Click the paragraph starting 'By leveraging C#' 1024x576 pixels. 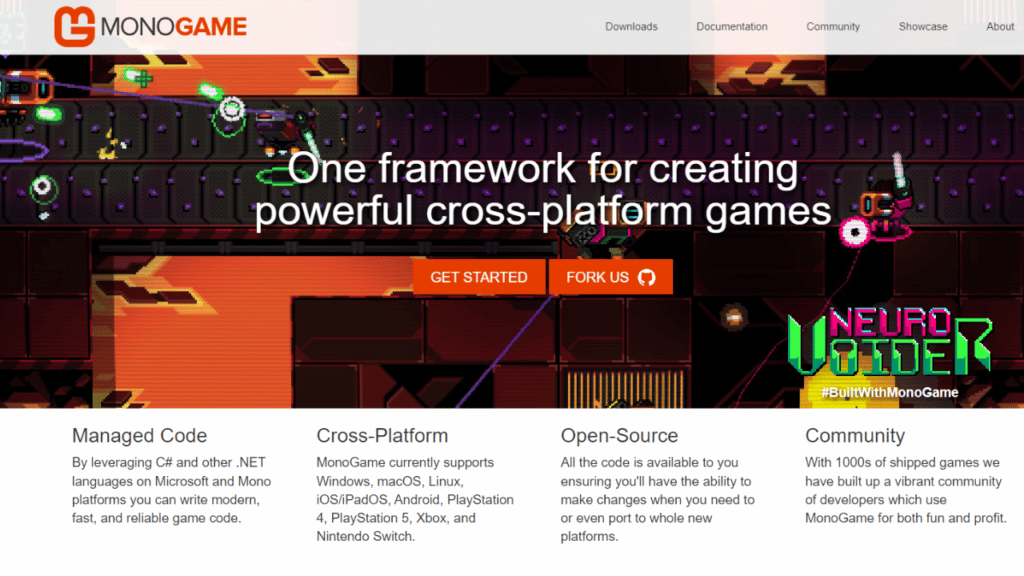[x=171, y=490]
